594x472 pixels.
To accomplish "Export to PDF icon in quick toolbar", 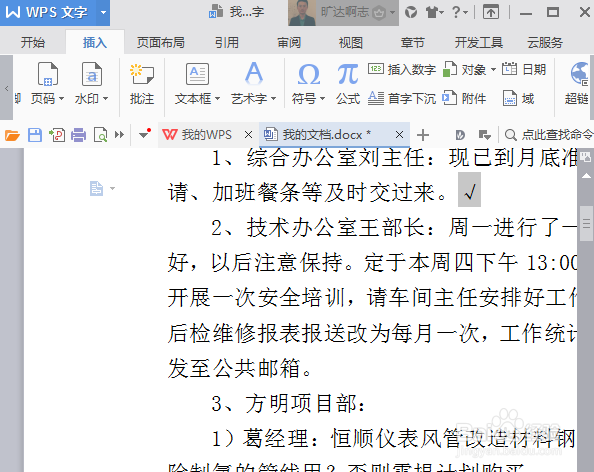I will pos(57,135).
